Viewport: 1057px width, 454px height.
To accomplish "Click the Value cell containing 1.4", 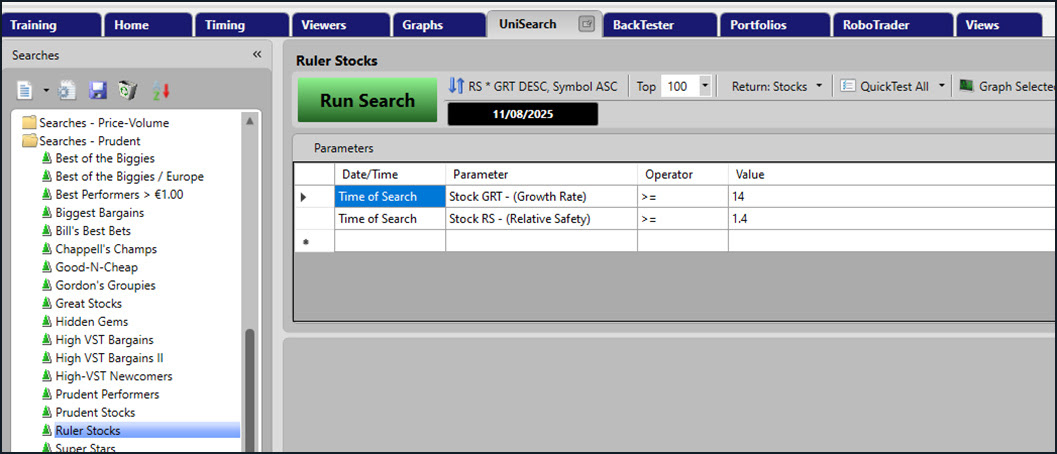I will [x=890, y=219].
